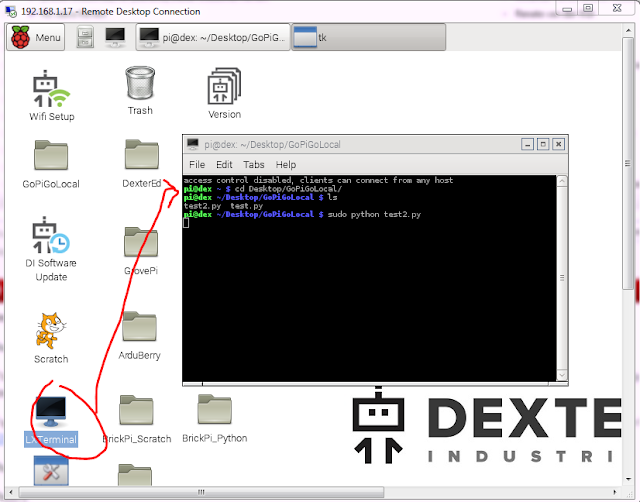The height and width of the screenshot is (502, 640).
Task: Click the Remote Desktop scroll-down arrow
Action: pos(628,479)
